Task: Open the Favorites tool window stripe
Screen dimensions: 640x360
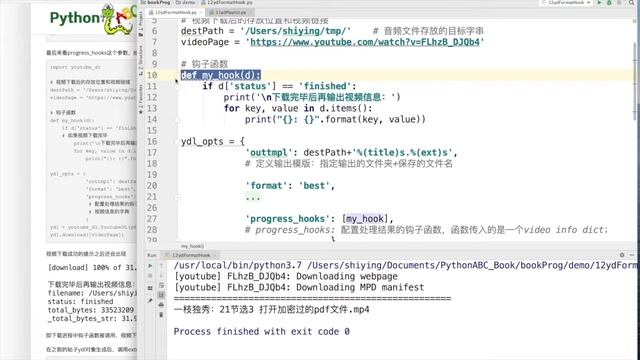Action: coord(141,99)
